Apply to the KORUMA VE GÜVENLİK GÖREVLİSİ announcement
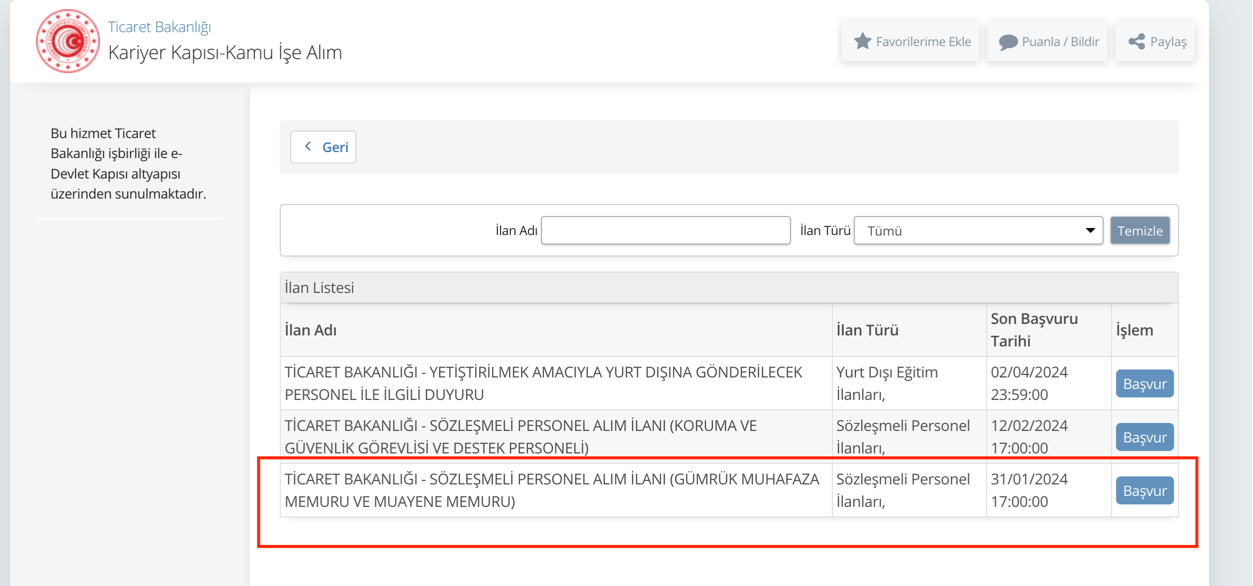Viewport: 1253px width, 586px height. pyautogui.click(x=1145, y=437)
